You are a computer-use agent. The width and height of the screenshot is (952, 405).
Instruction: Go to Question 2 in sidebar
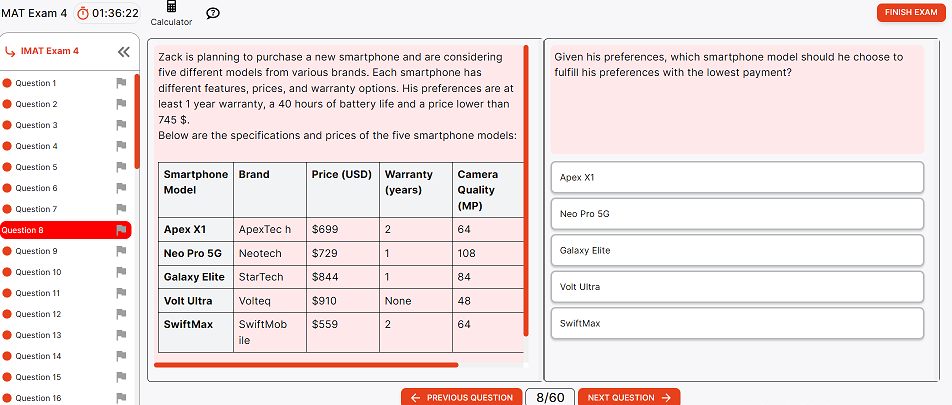pyautogui.click(x=36, y=104)
